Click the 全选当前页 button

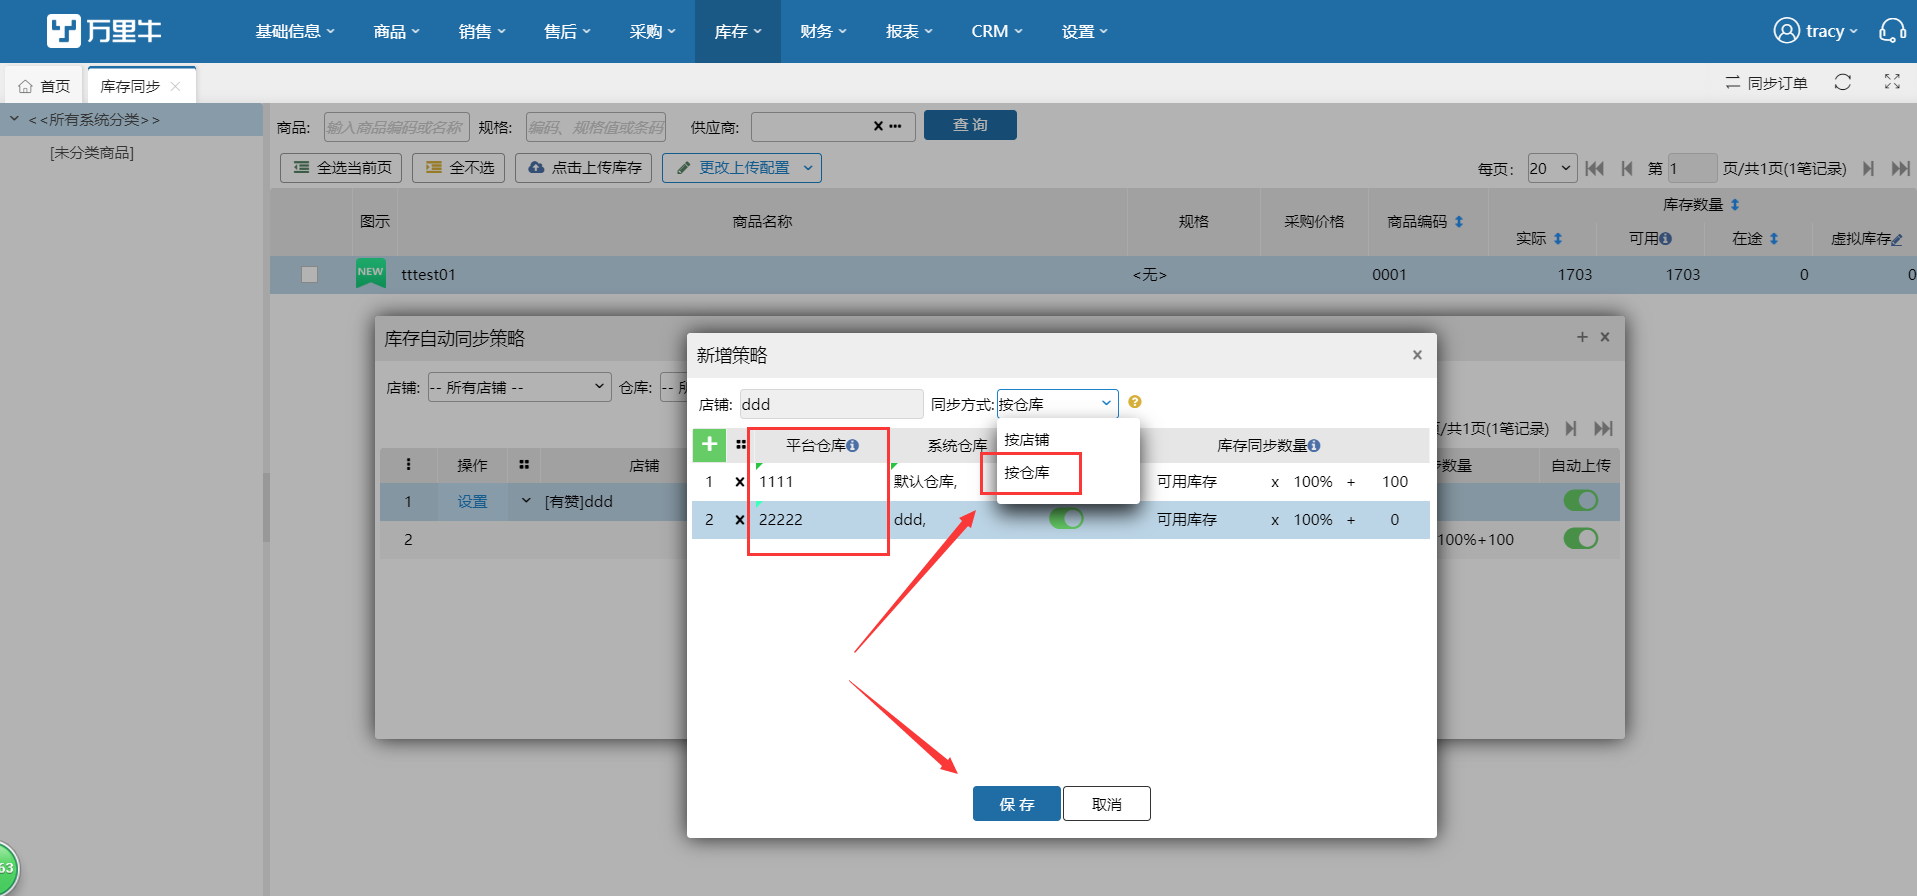pyautogui.click(x=341, y=168)
